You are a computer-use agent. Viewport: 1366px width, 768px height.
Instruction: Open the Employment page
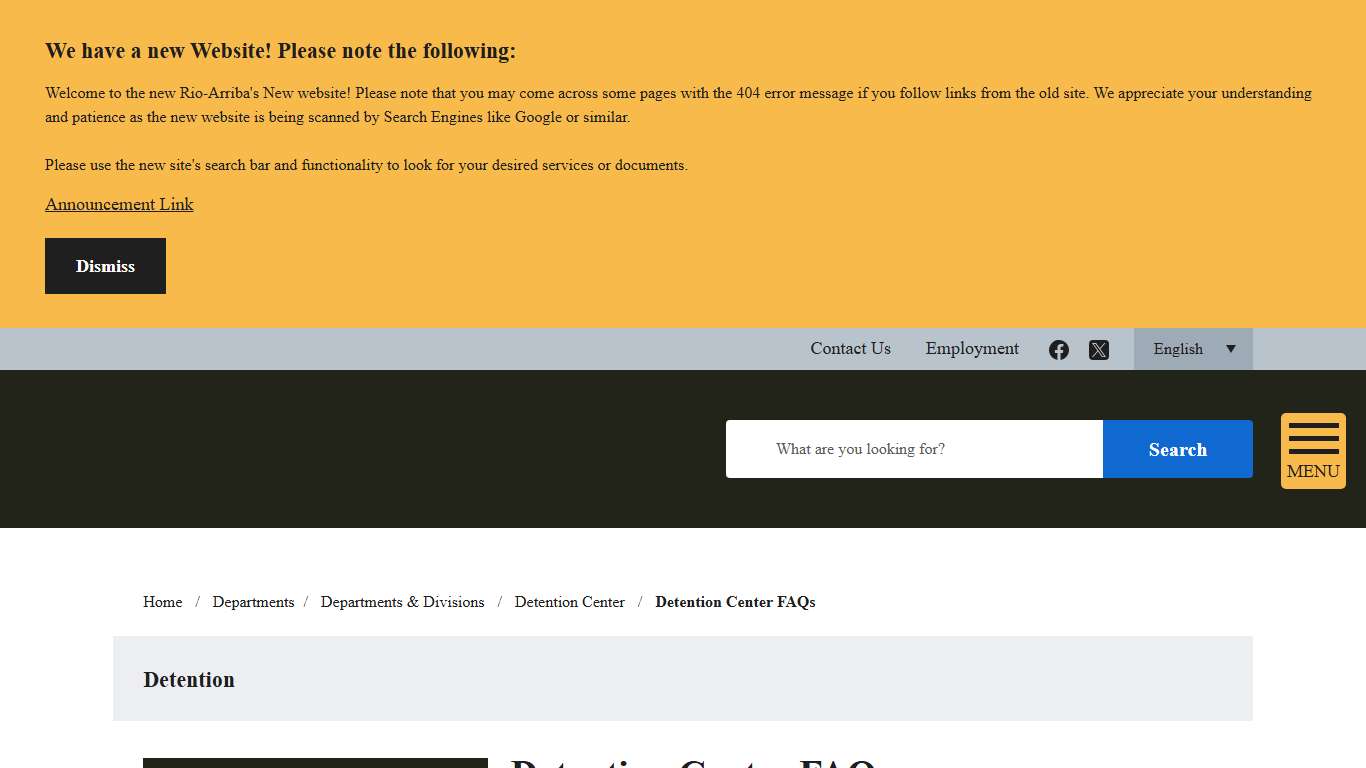[972, 348]
